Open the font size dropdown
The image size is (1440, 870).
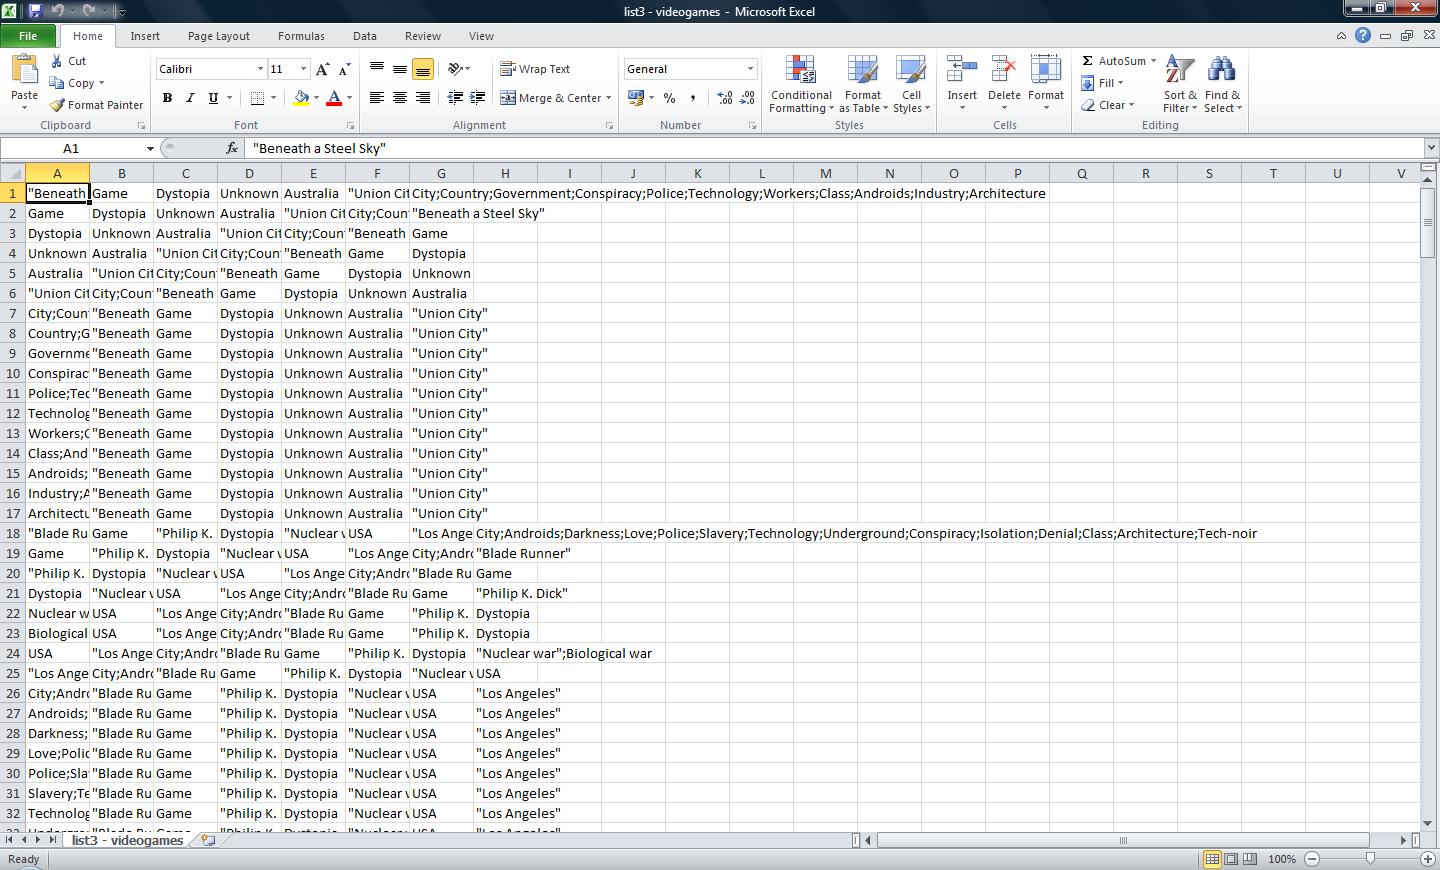(304, 69)
